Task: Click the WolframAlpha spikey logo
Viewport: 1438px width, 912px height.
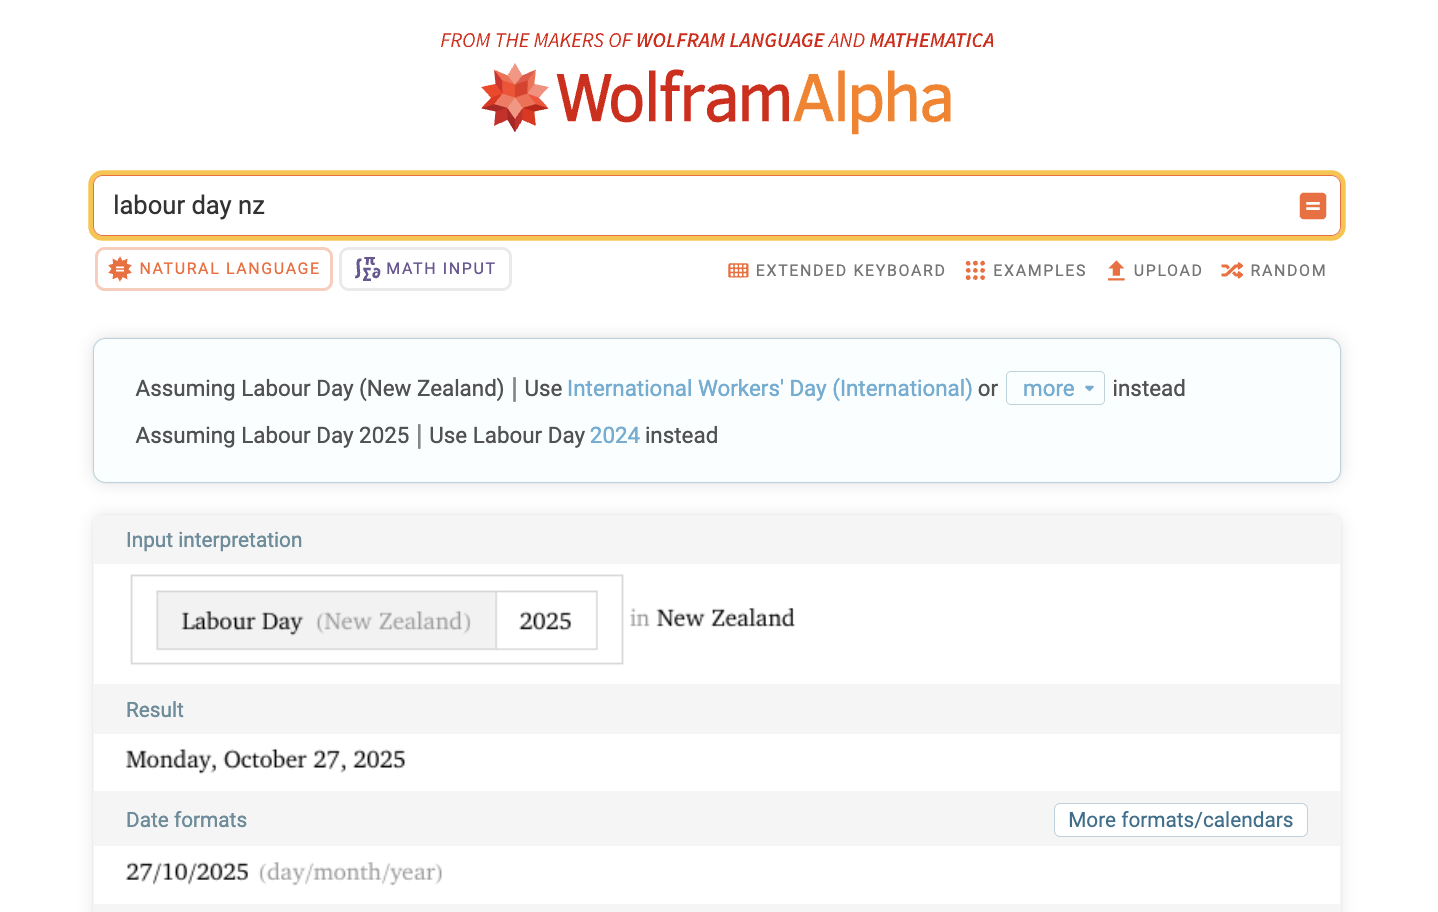Action: click(x=514, y=97)
